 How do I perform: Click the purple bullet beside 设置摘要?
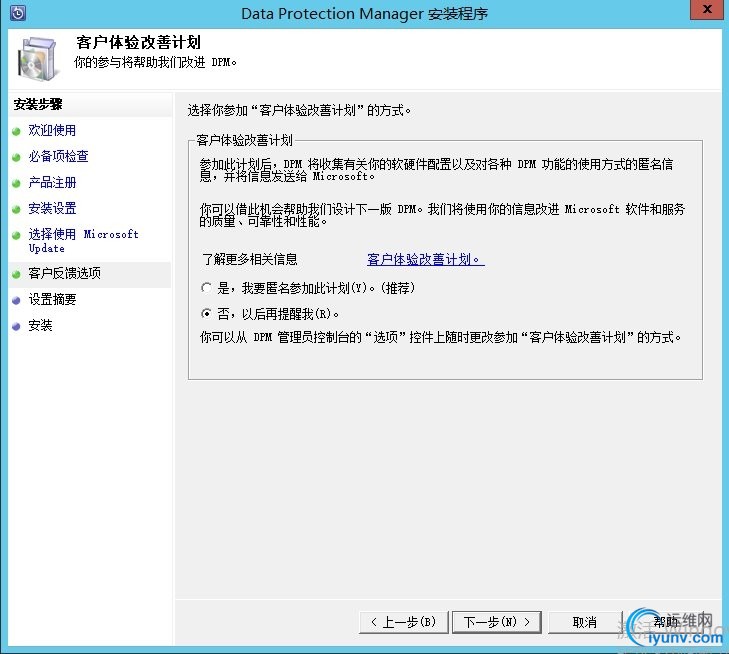(x=16, y=300)
